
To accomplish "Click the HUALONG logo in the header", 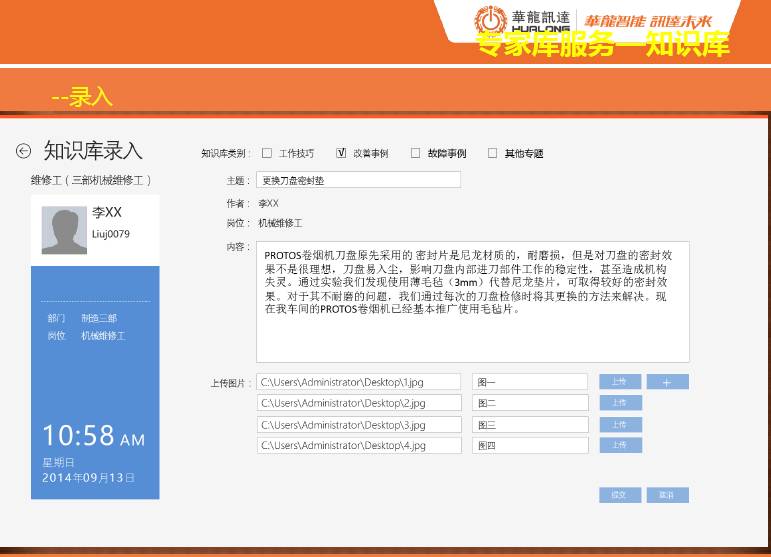I will pyautogui.click(x=491, y=20).
